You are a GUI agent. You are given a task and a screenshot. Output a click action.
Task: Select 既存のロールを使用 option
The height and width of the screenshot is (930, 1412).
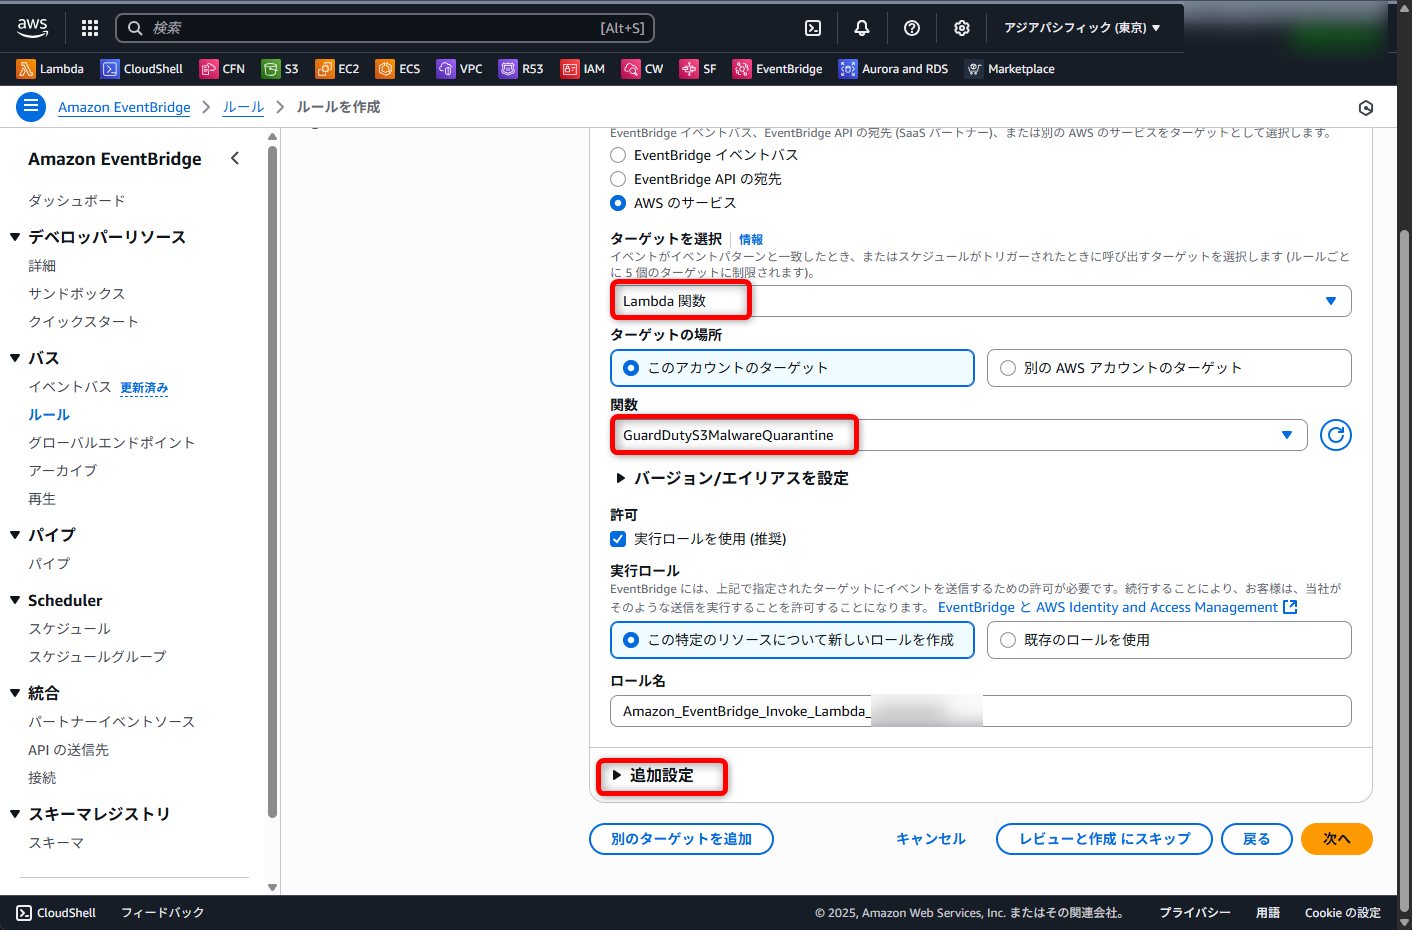pos(1169,640)
